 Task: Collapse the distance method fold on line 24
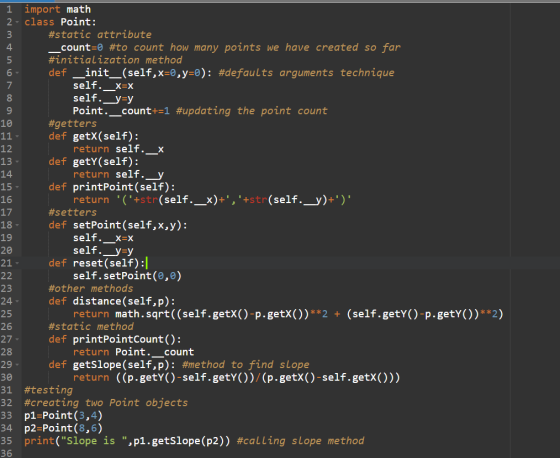[17, 302]
